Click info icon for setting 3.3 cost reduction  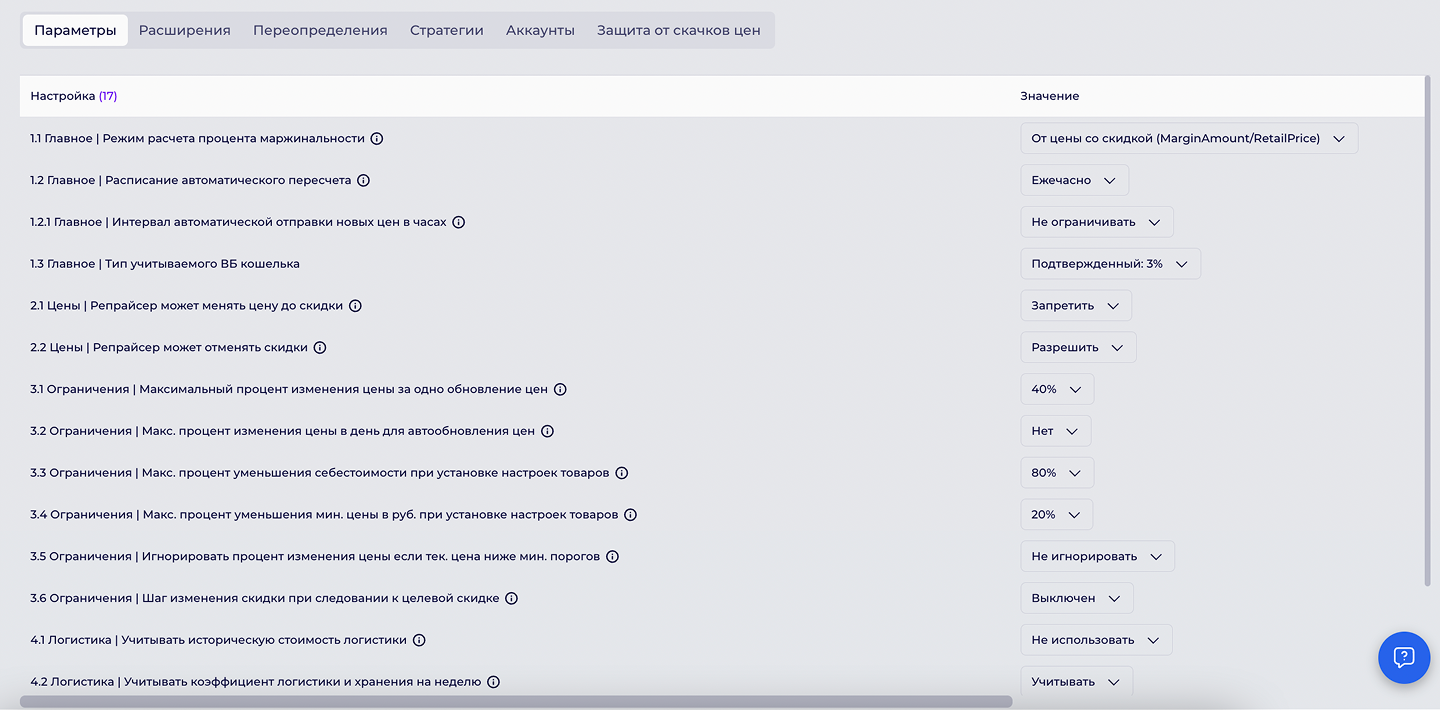point(621,473)
